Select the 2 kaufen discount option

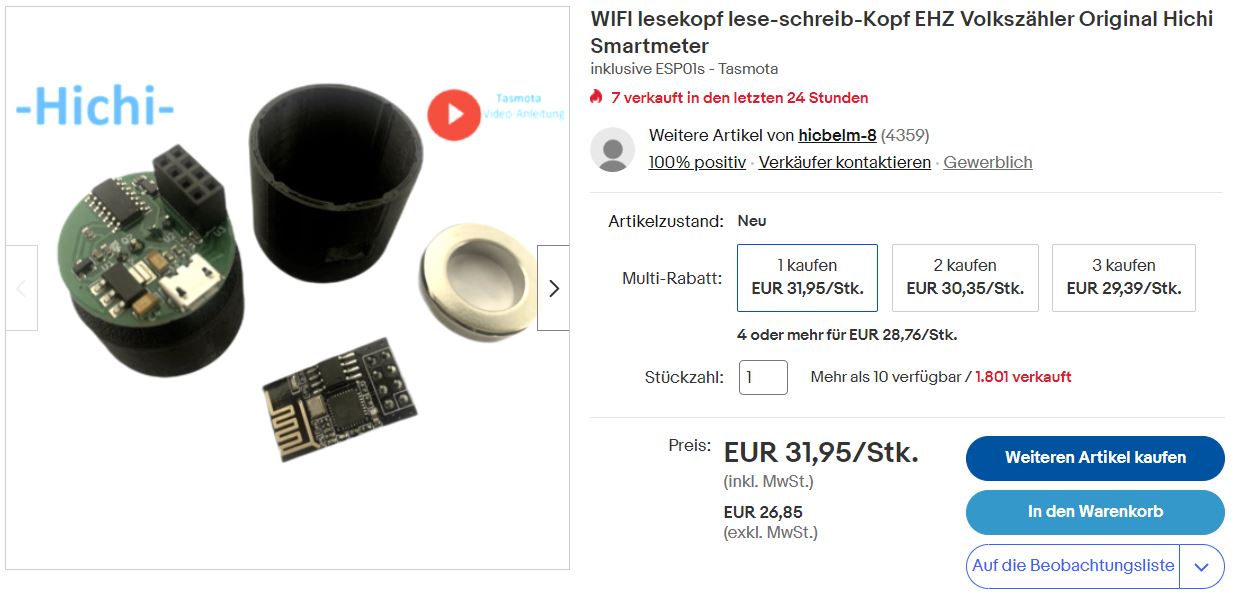click(965, 278)
